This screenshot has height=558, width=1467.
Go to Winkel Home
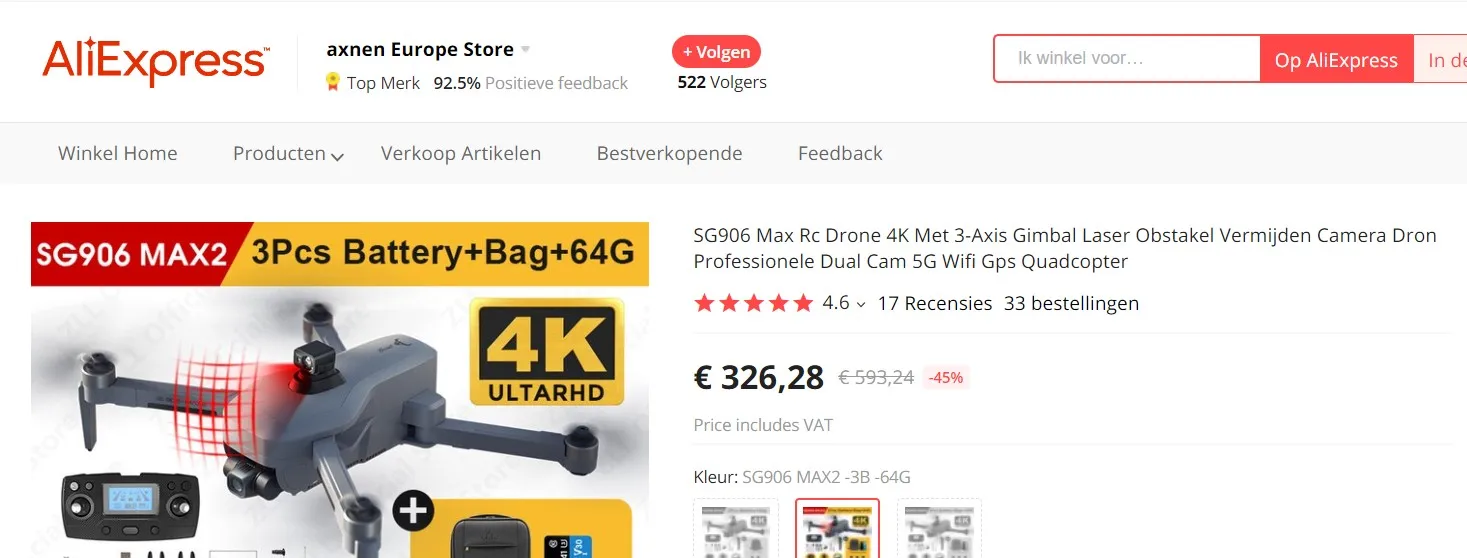pyautogui.click(x=118, y=154)
